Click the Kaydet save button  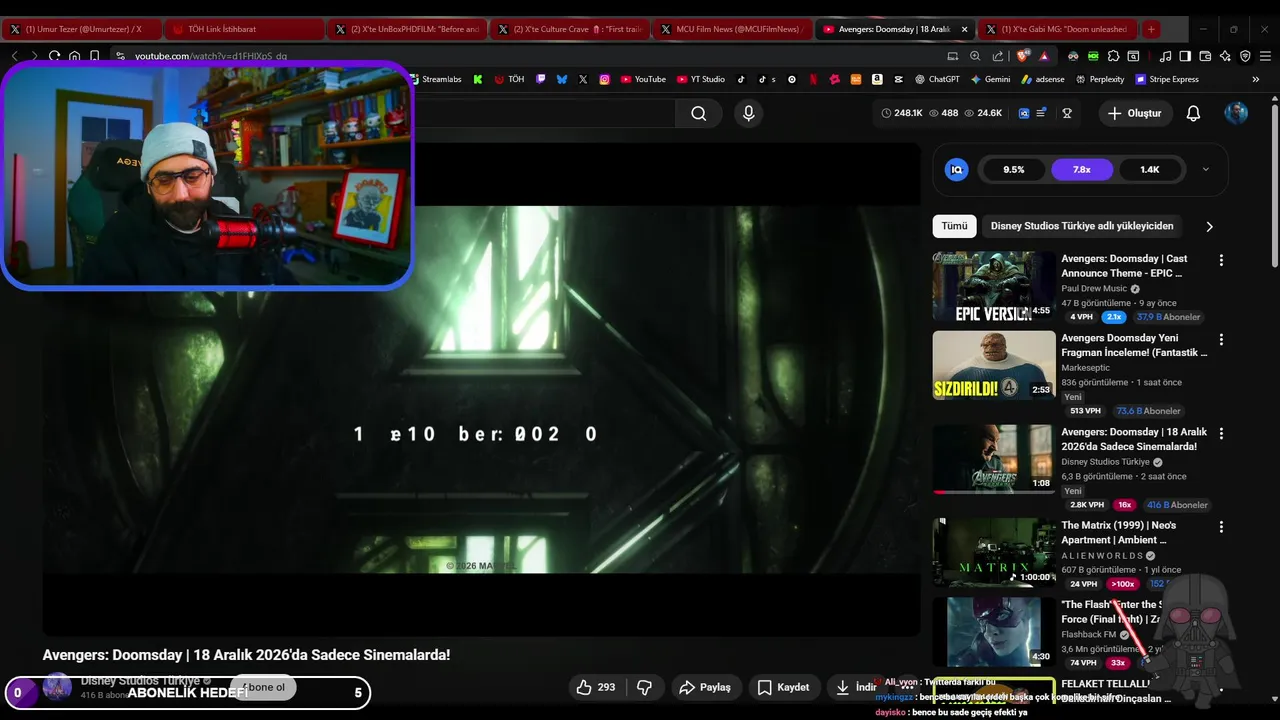click(783, 687)
